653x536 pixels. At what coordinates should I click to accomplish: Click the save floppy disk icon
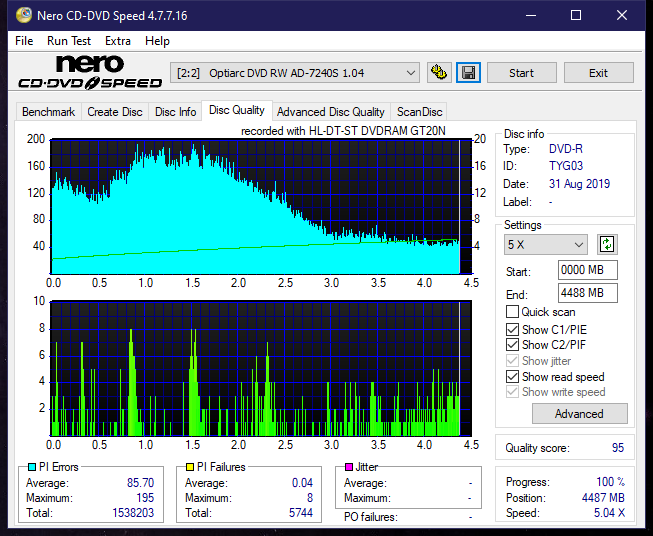(469, 73)
